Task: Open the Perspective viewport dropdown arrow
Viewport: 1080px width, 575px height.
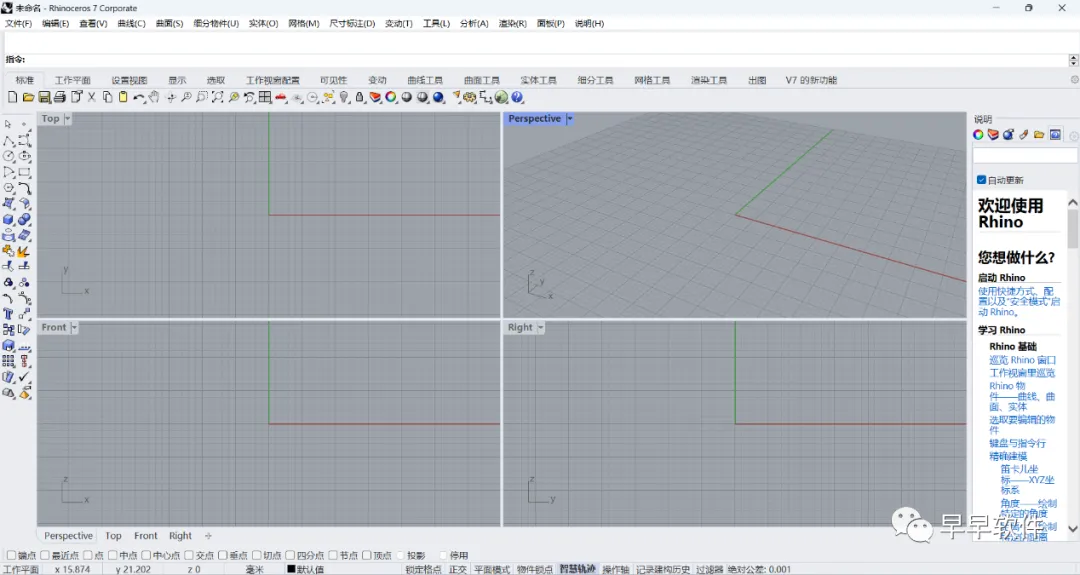Action: pyautogui.click(x=570, y=118)
